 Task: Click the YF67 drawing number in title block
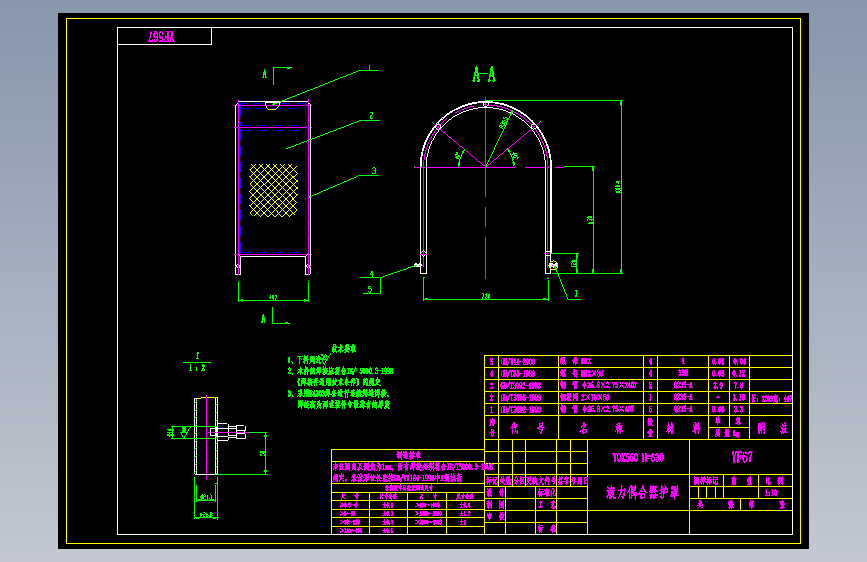click(741, 457)
